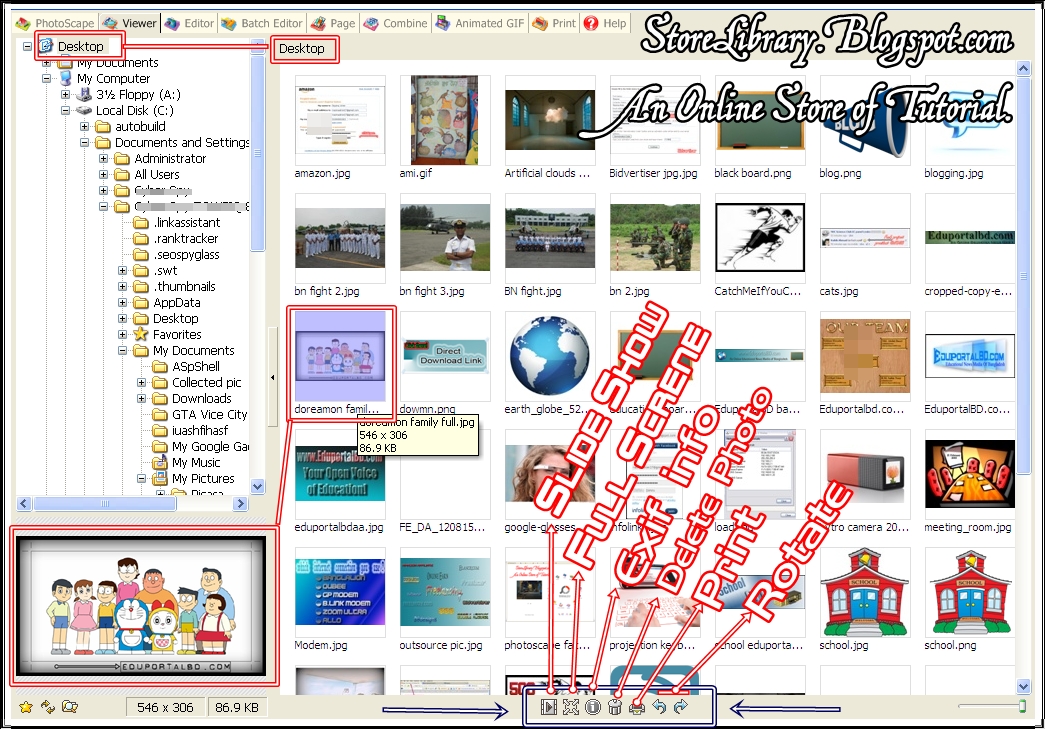This screenshot has width=1045, height=729.
Task: Collapse the folder panel with splitter arrow
Action: [x=273, y=378]
